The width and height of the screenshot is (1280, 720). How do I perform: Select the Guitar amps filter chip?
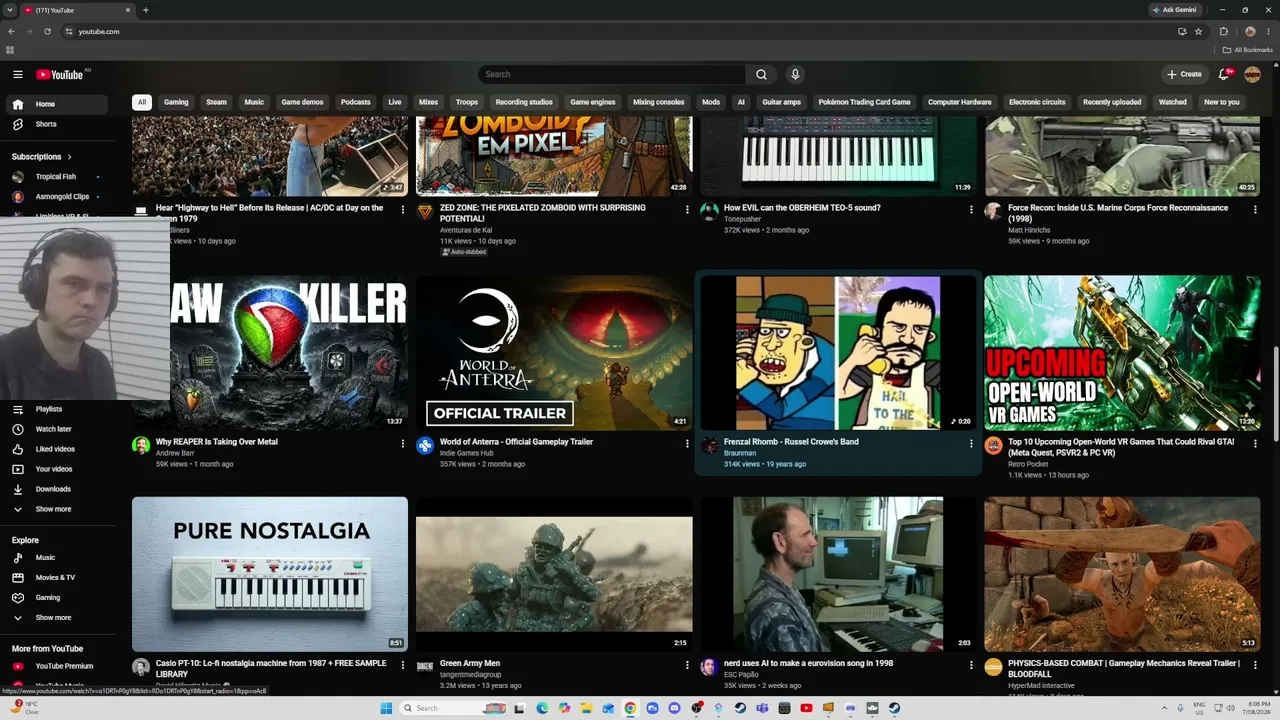[x=781, y=102]
